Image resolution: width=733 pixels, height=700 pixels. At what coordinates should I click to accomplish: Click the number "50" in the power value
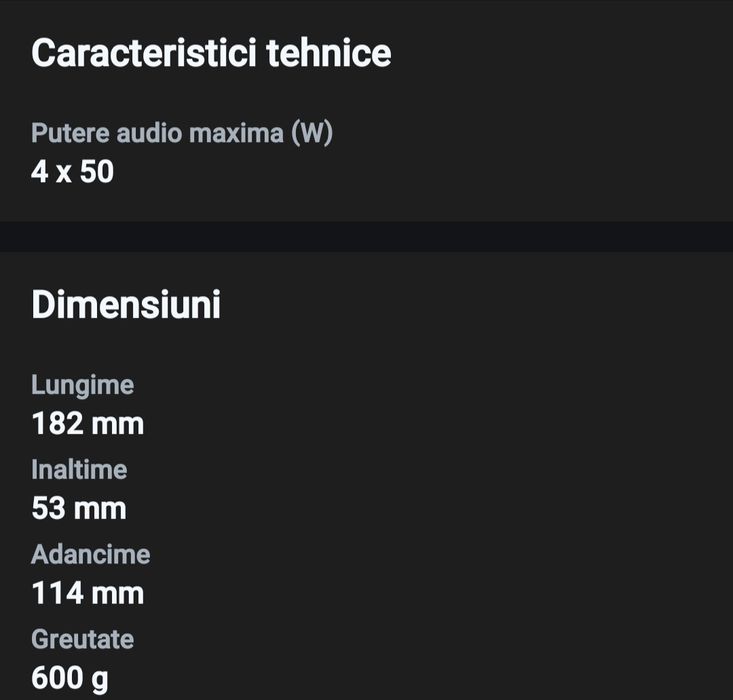[x=97, y=172]
